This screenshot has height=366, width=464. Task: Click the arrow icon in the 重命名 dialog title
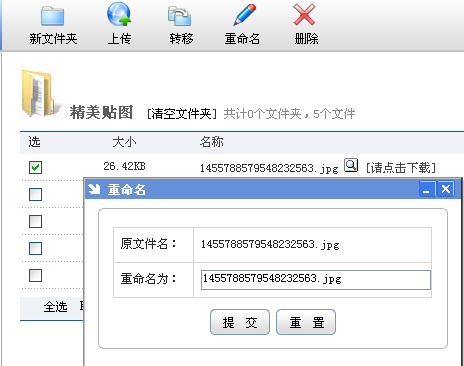click(94, 189)
